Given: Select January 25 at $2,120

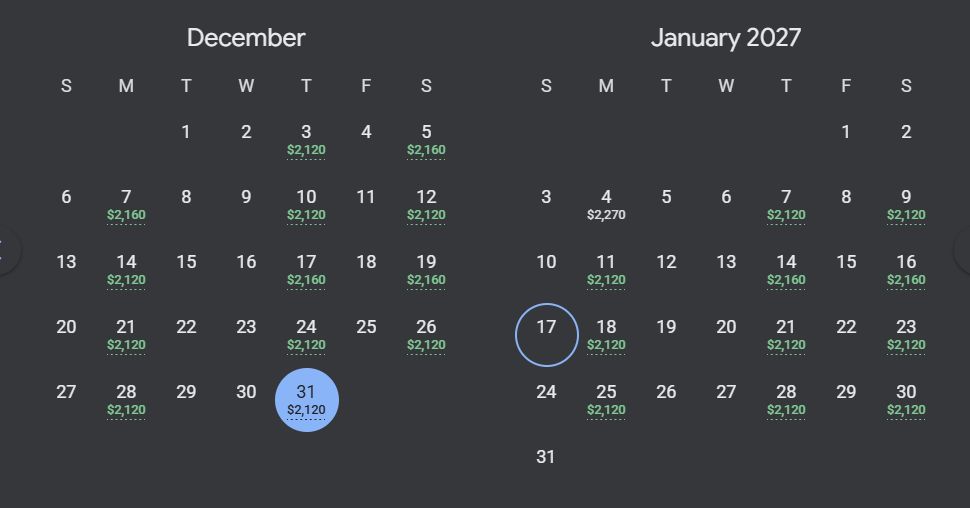Looking at the screenshot, I should coord(606,400).
